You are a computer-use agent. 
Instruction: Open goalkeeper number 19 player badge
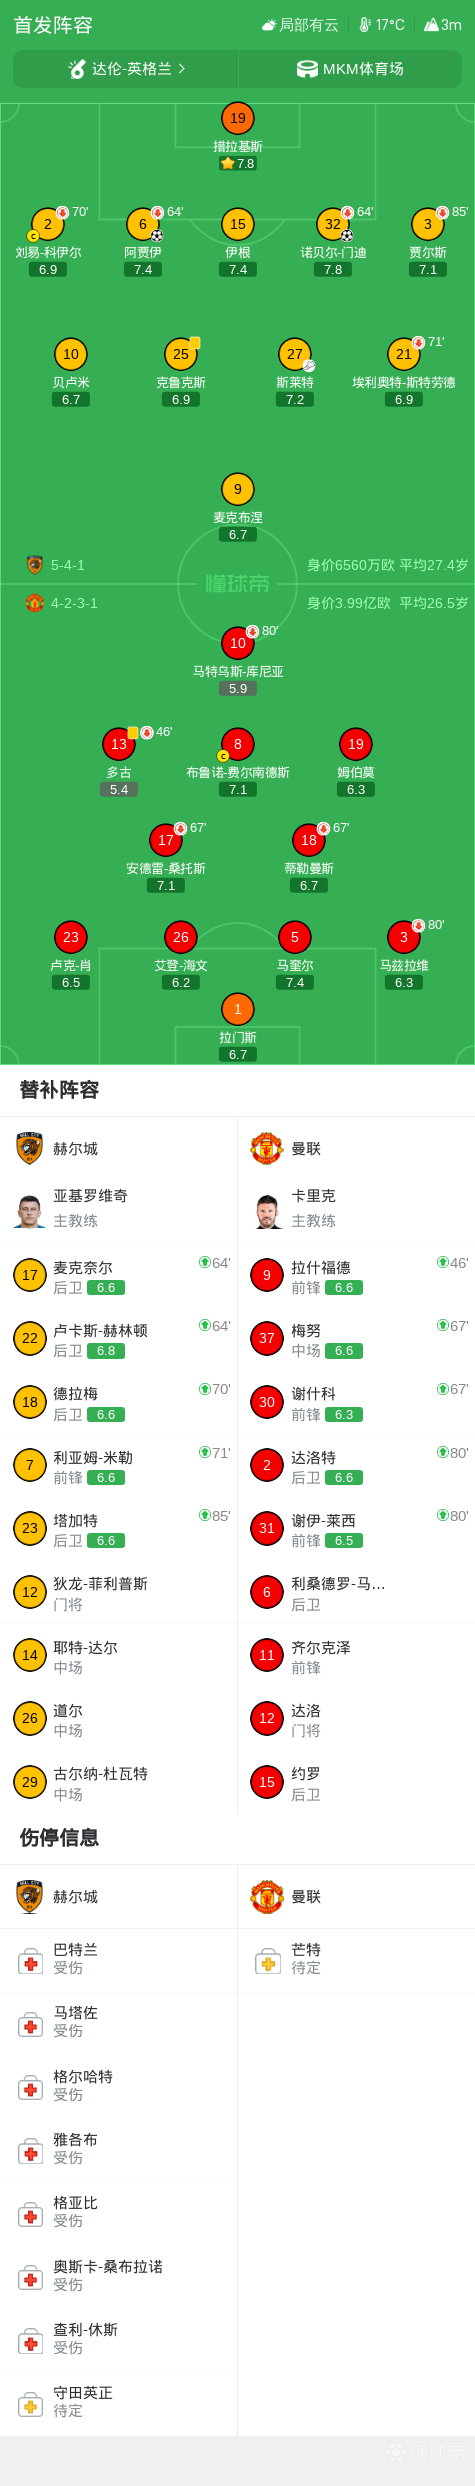[x=238, y=118]
